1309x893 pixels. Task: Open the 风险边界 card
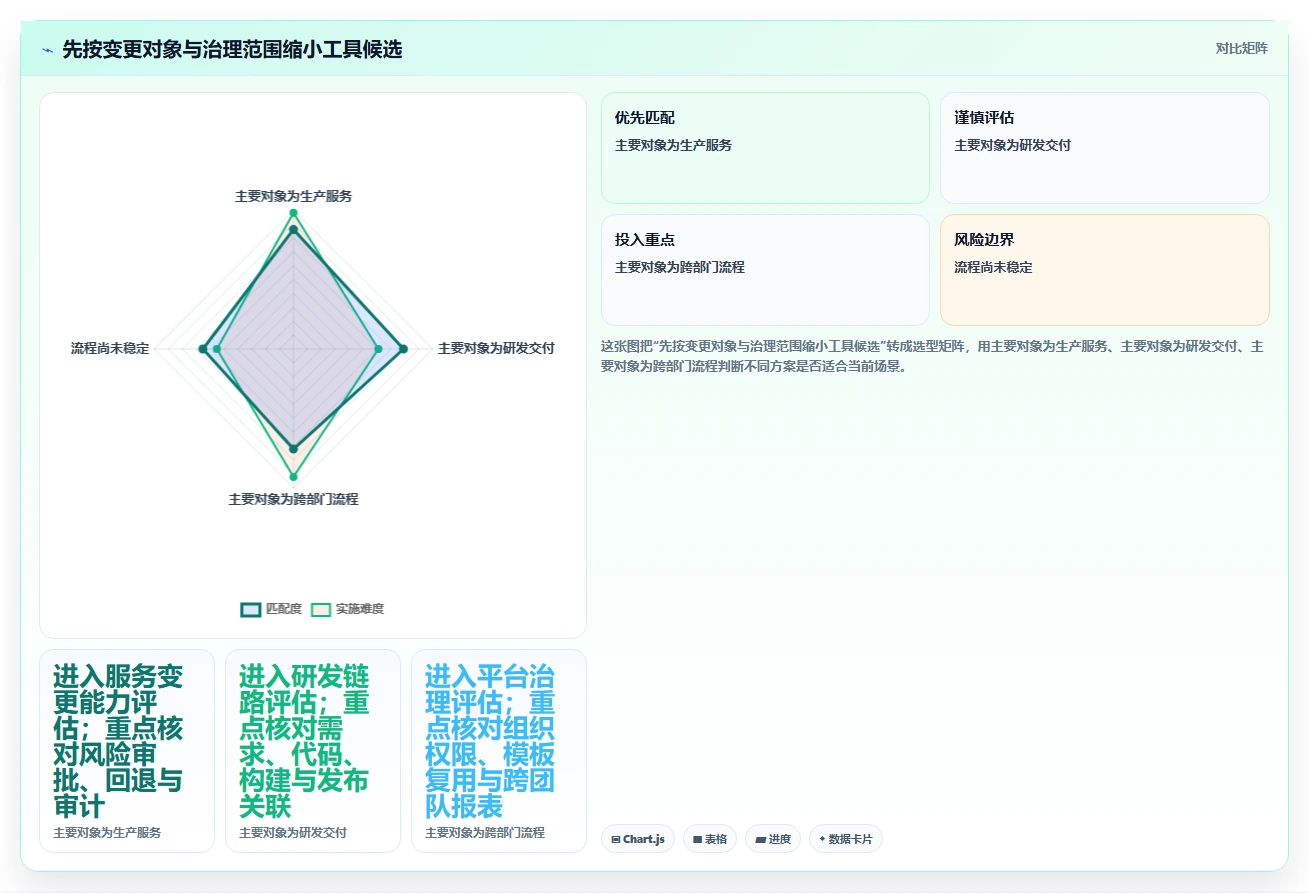pos(1105,270)
